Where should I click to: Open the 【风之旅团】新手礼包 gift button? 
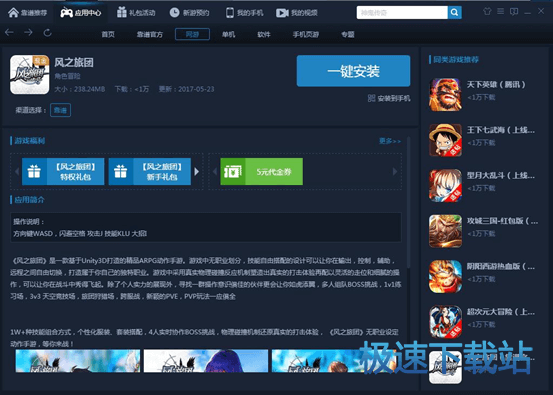tap(150, 171)
